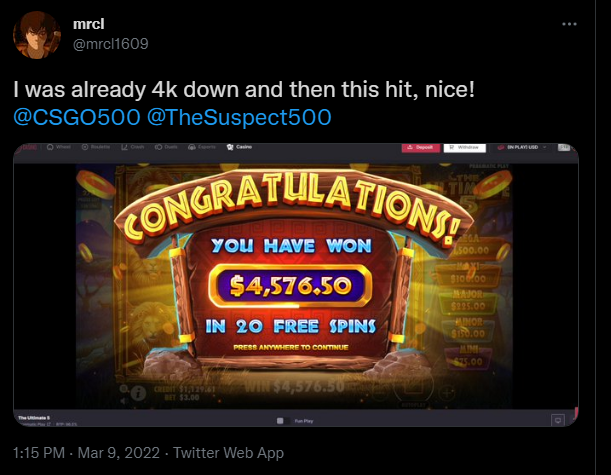Expand the IN PLAY USD currency dropdown
Screen dimensions: 611x475
[x=522, y=147]
